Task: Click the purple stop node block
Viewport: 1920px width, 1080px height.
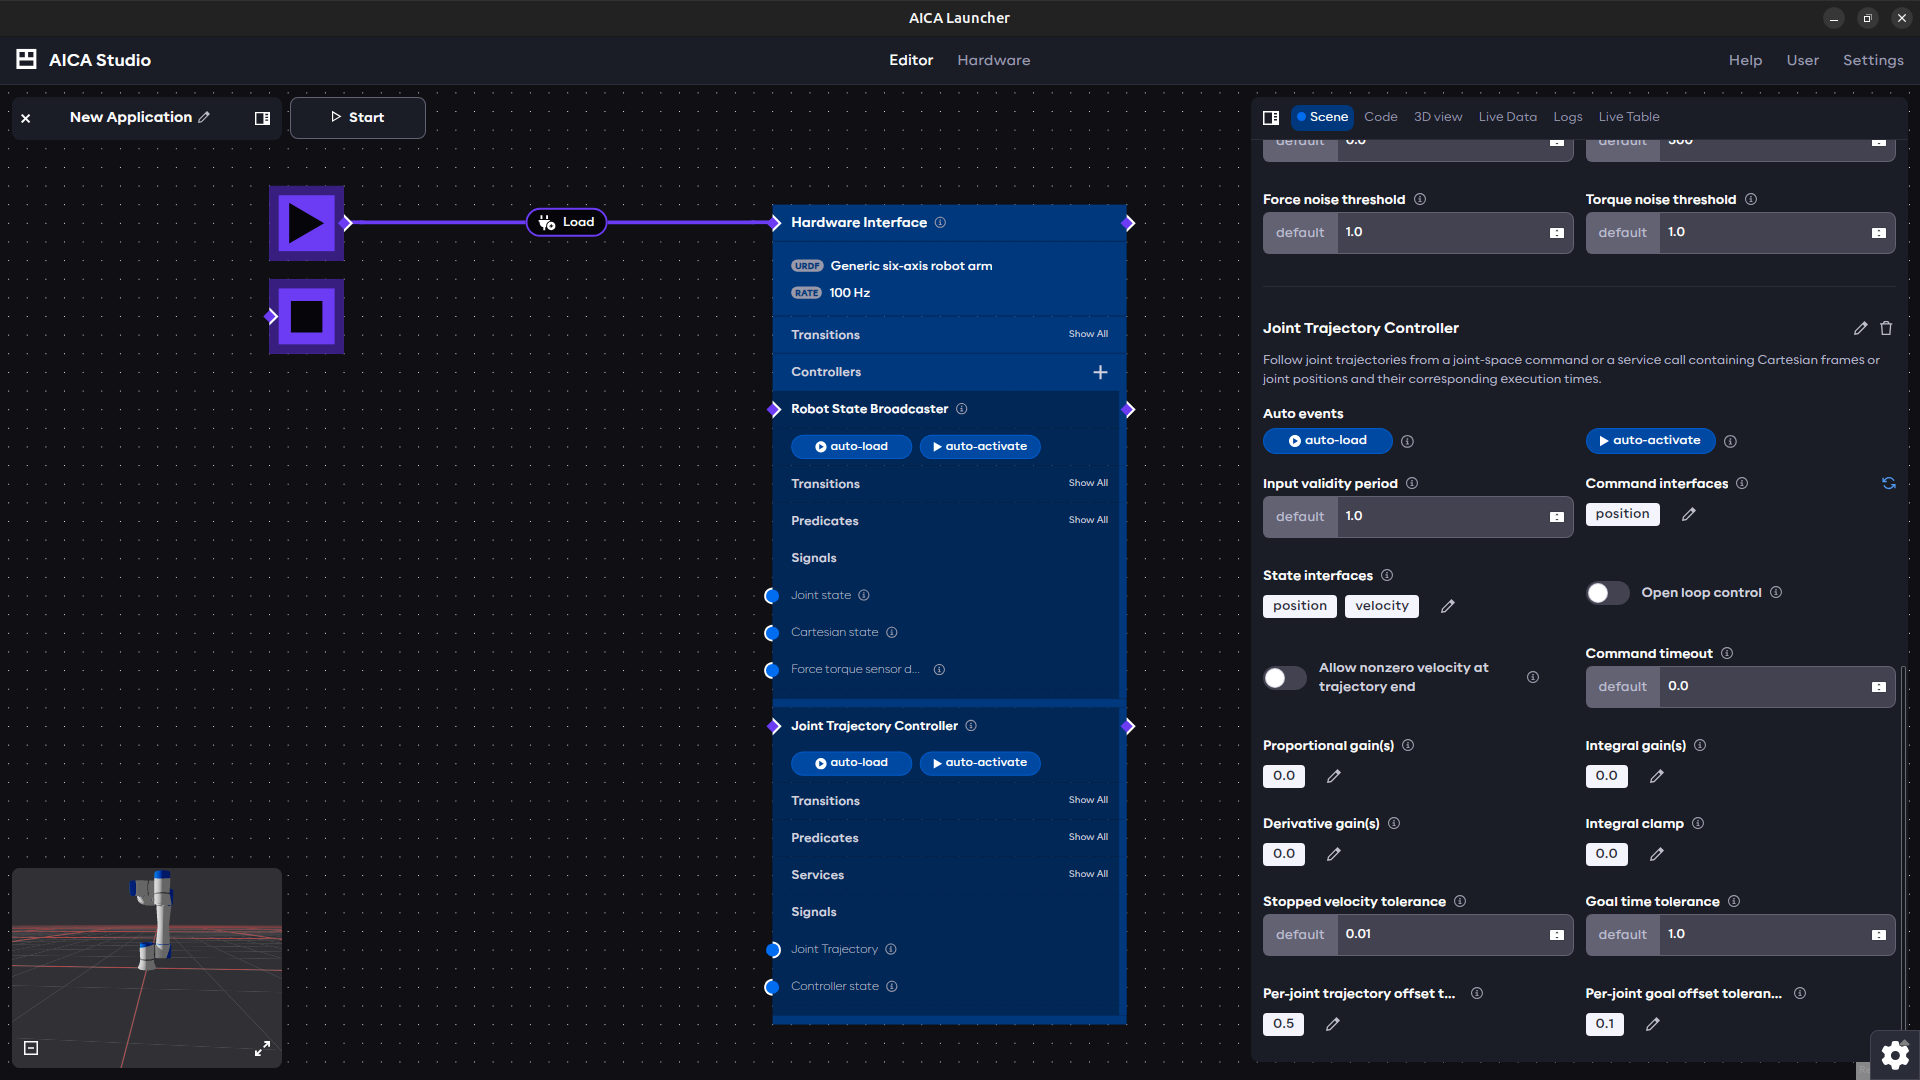Action: click(x=306, y=316)
